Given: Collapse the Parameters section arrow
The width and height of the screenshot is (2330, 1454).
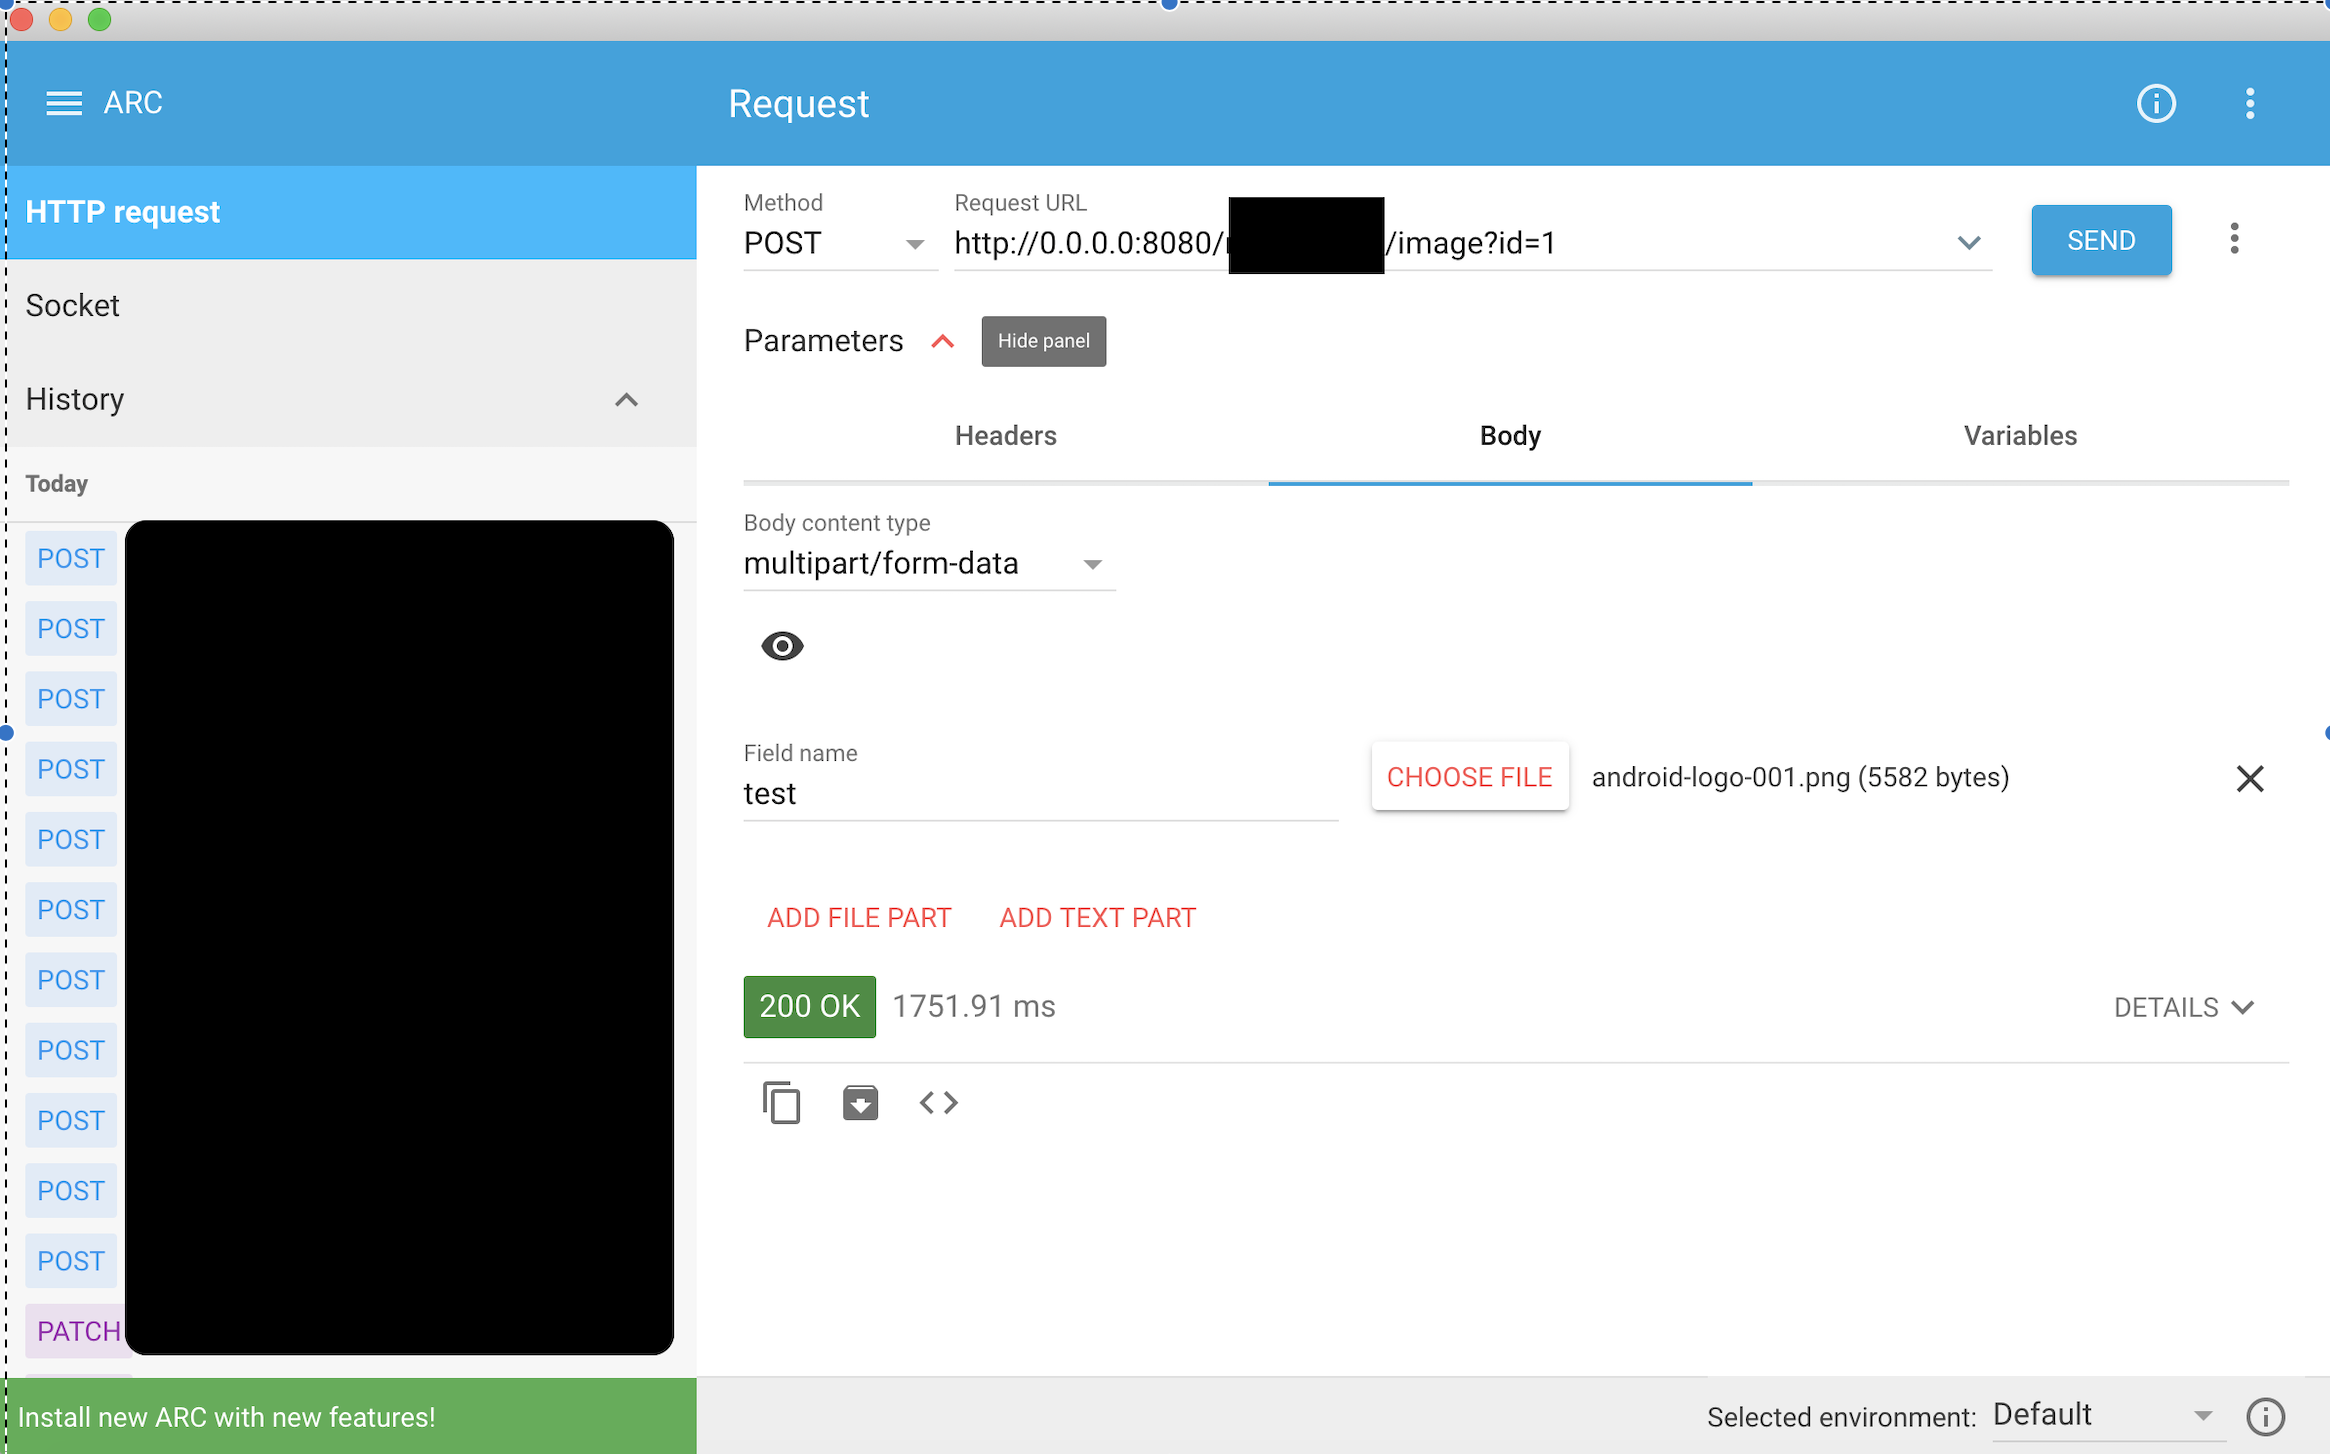Looking at the screenshot, I should click(x=942, y=341).
